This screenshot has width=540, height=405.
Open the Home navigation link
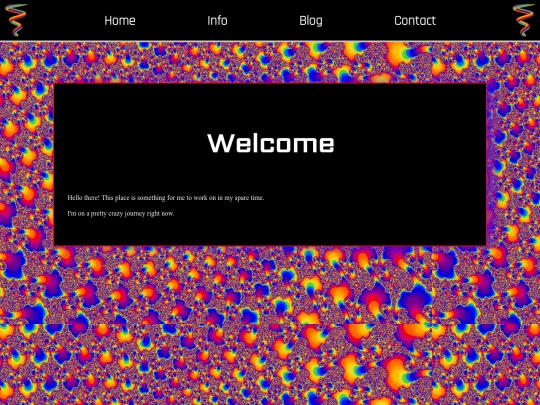coord(120,21)
